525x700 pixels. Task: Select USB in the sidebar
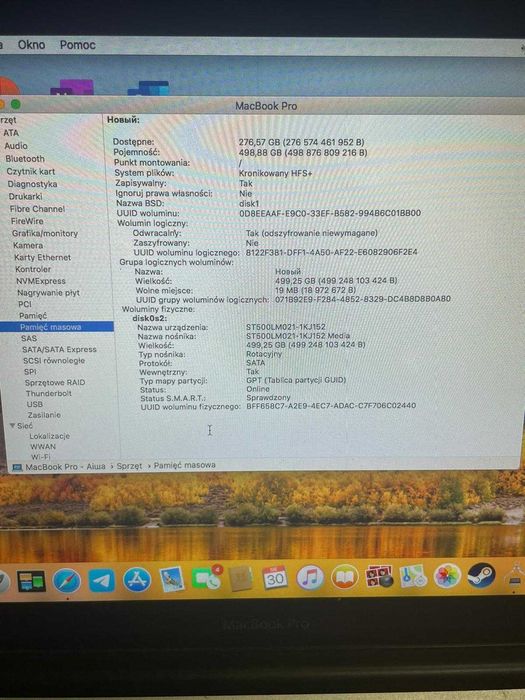pos(35,404)
